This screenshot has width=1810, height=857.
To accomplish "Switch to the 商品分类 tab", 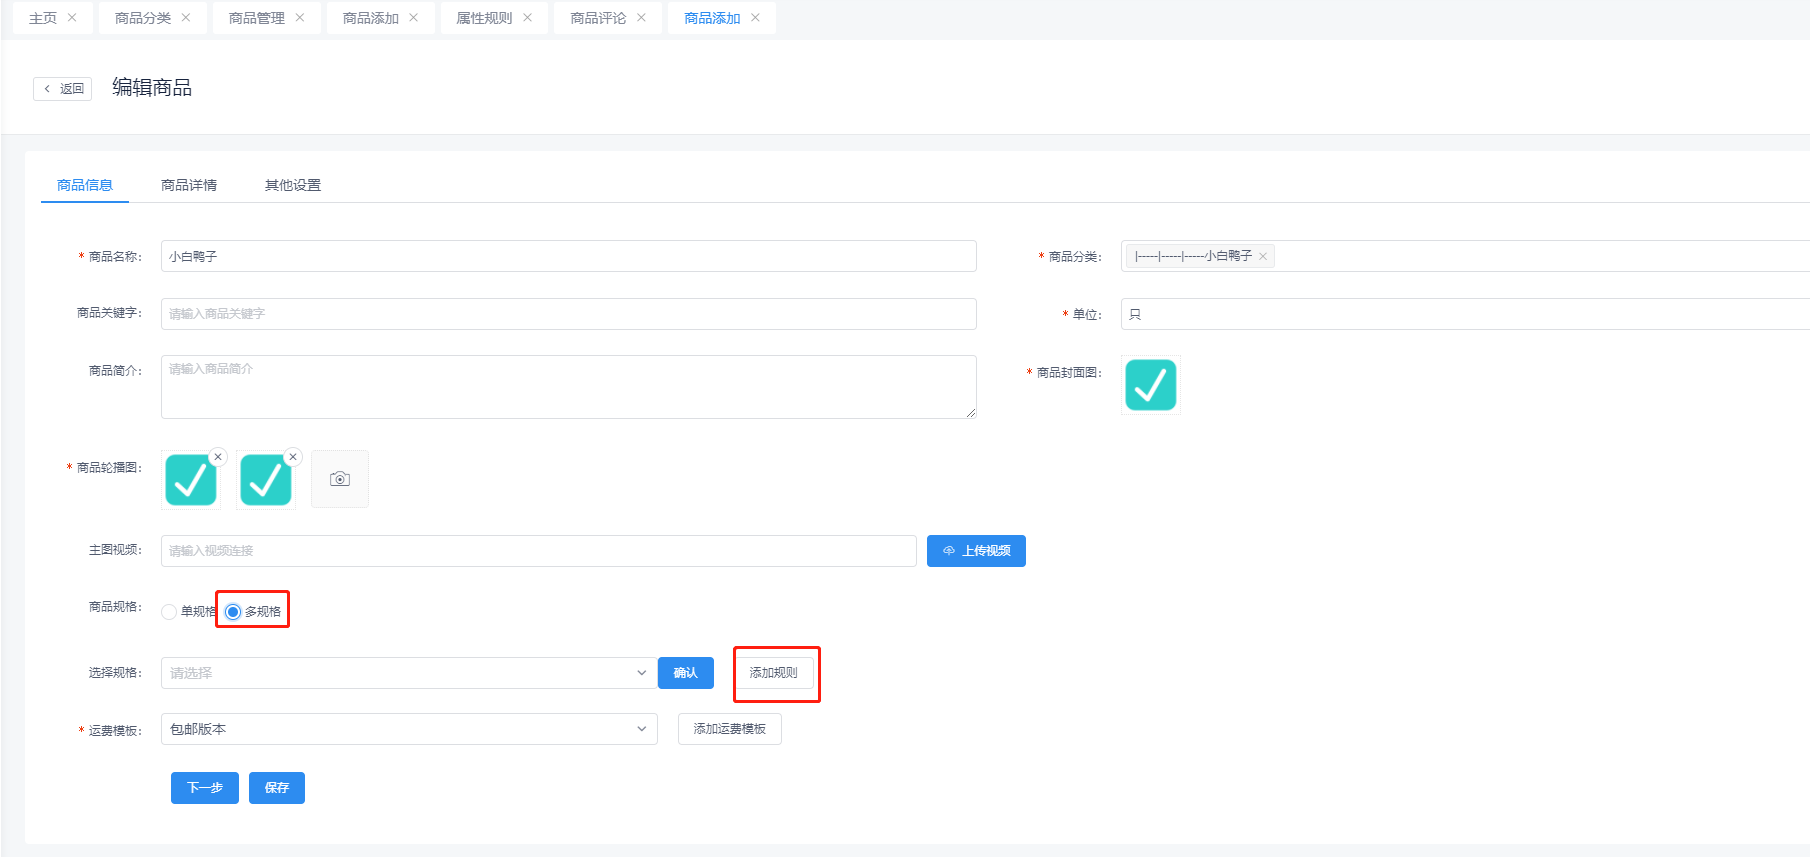I will [143, 18].
